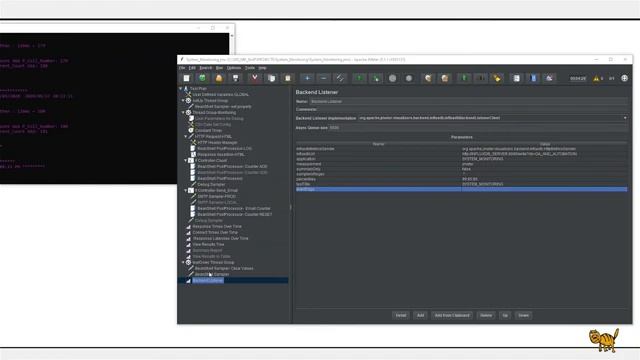Open the Run menu

pos(219,68)
